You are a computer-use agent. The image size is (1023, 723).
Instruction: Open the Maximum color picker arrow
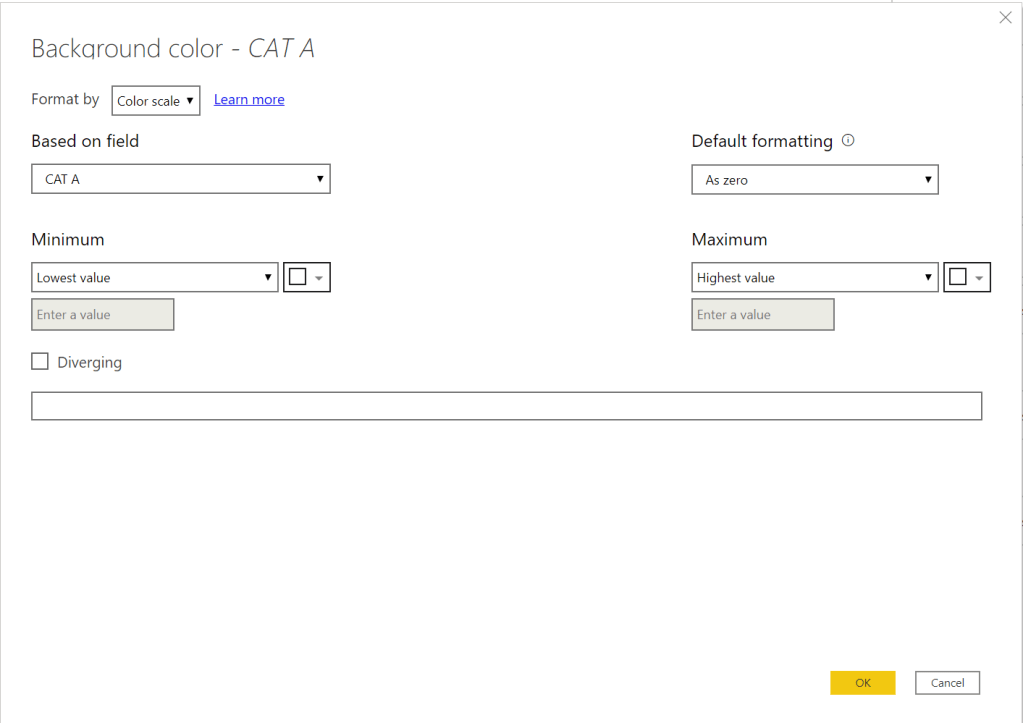[979, 278]
